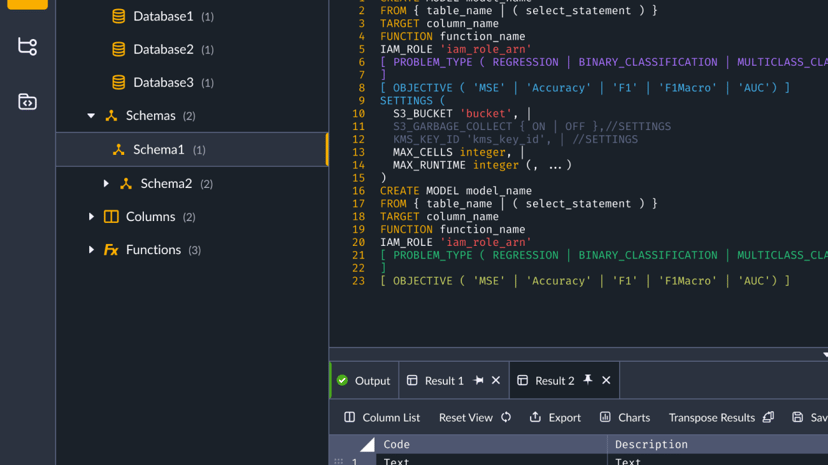
Task: Click the Database3 cylinder icon
Action: click(119, 82)
